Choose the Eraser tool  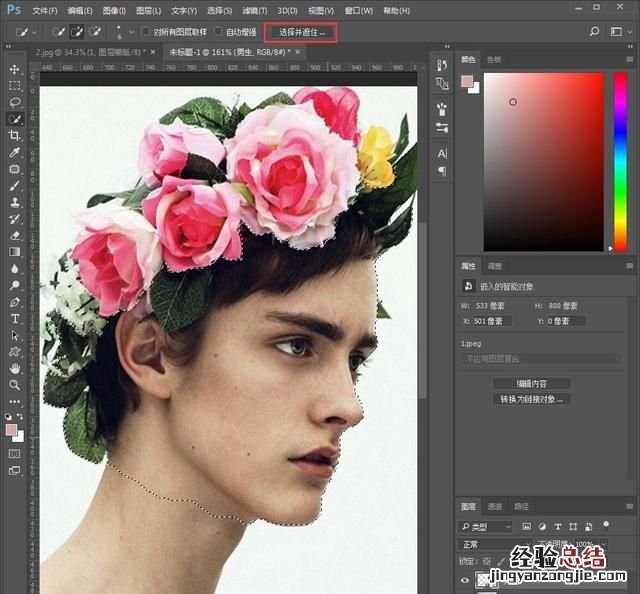[x=15, y=235]
